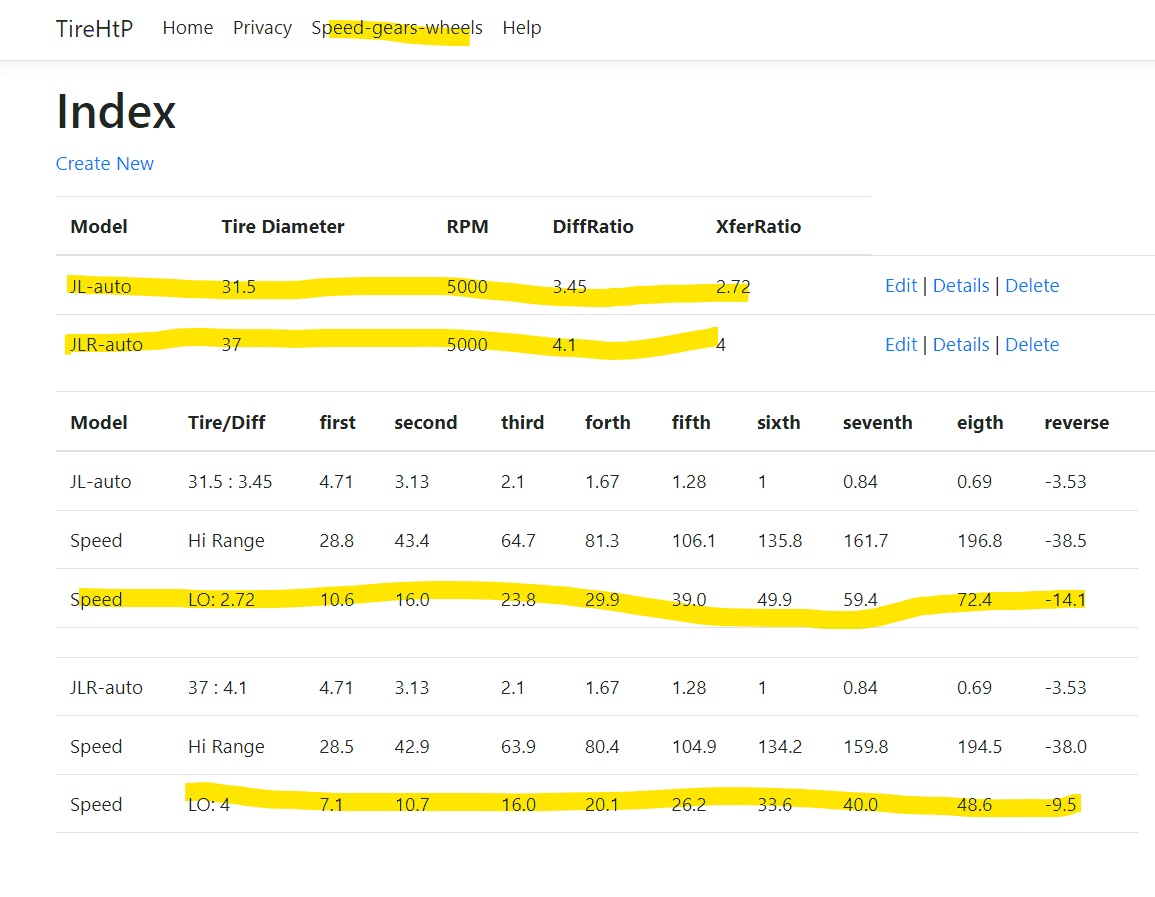Select the 33.6 low range speed

(x=774, y=805)
